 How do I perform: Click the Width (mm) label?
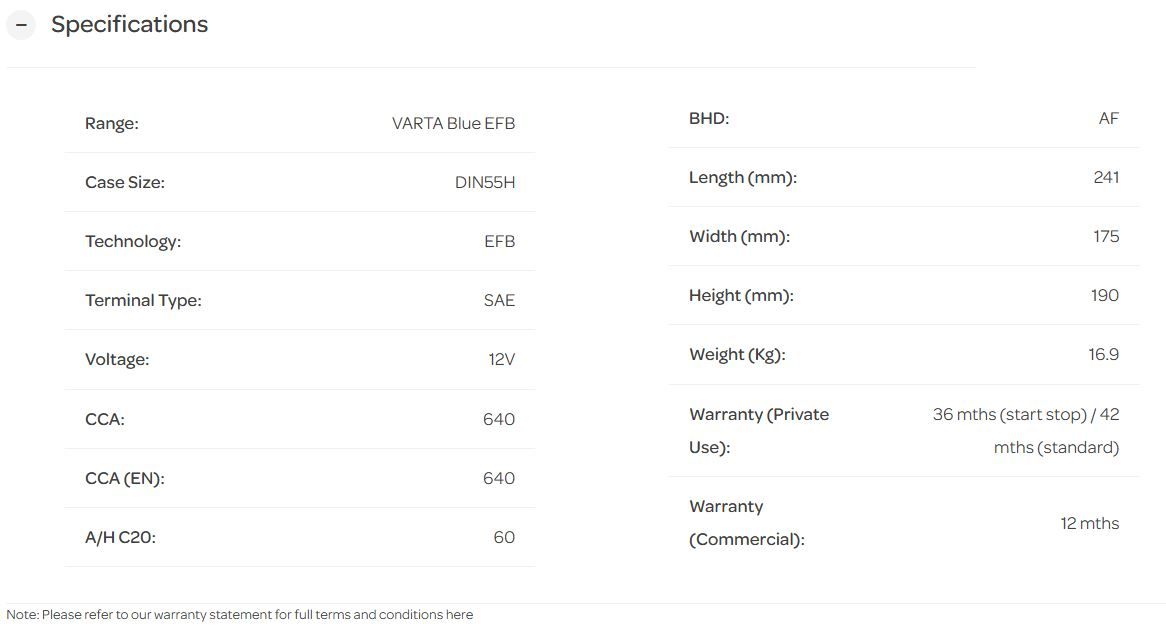coord(739,237)
